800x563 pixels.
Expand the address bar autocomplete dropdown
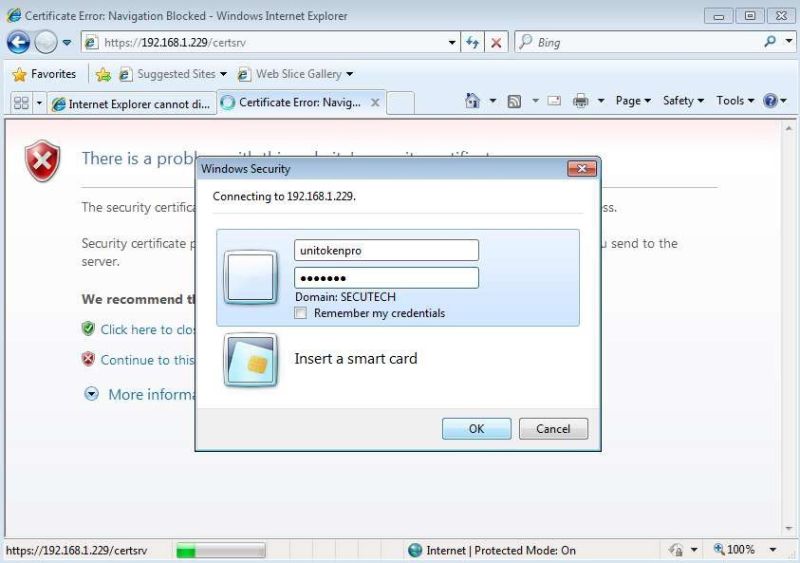(x=452, y=43)
